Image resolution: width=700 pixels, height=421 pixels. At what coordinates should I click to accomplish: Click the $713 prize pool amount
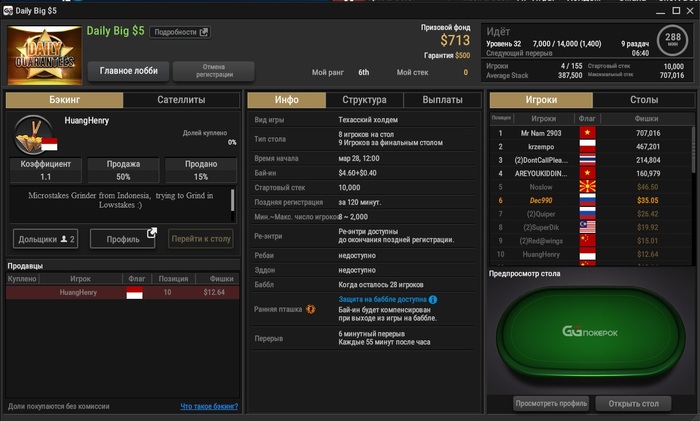(x=455, y=41)
